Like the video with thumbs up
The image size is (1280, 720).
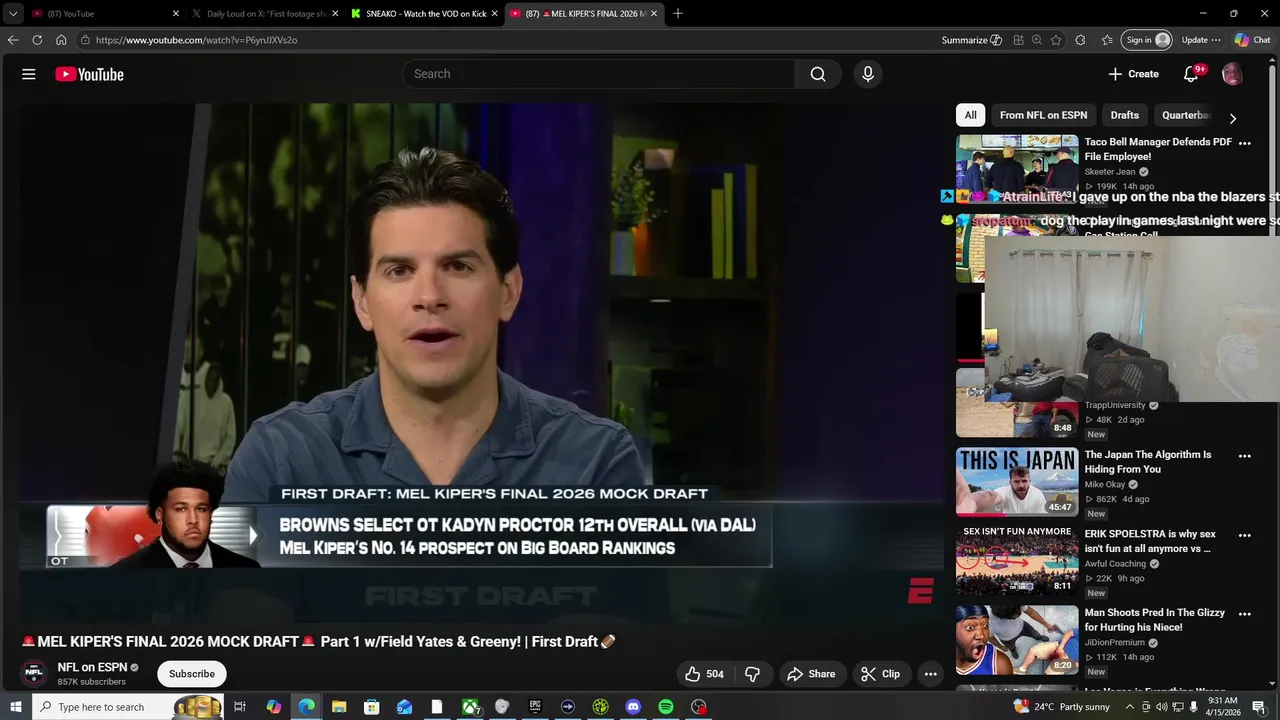[704, 674]
